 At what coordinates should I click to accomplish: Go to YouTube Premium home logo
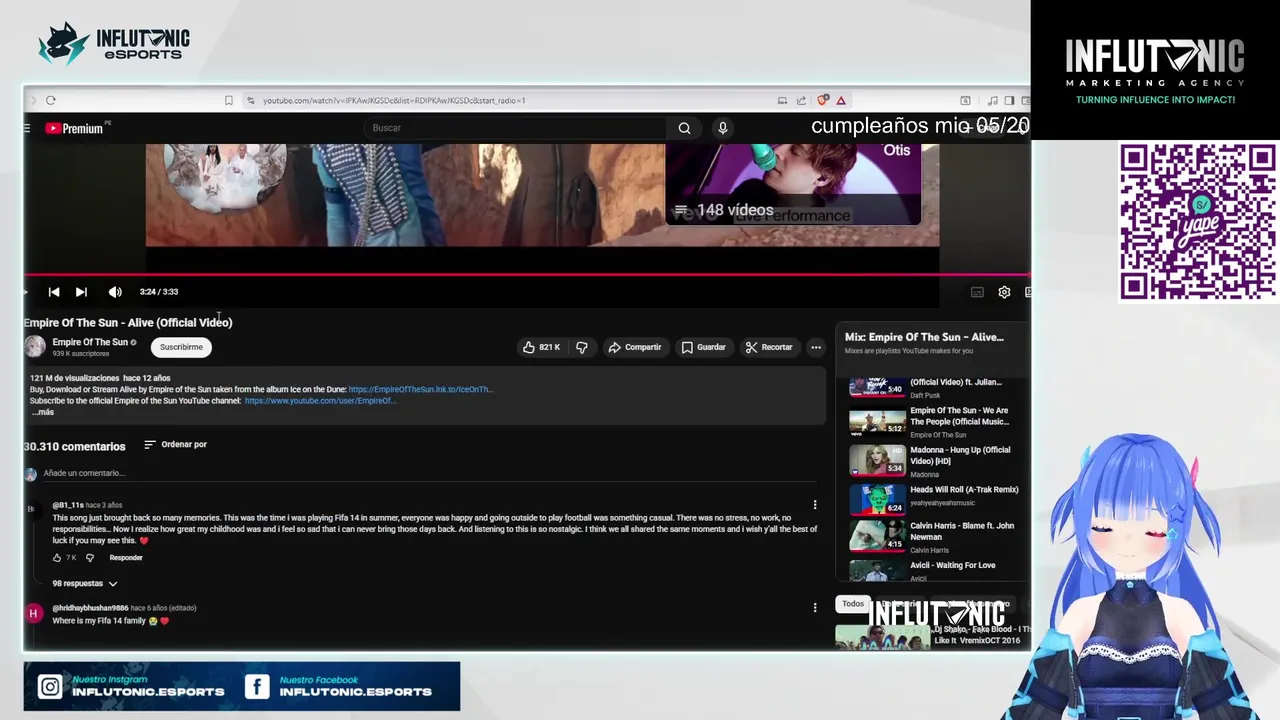pos(74,128)
